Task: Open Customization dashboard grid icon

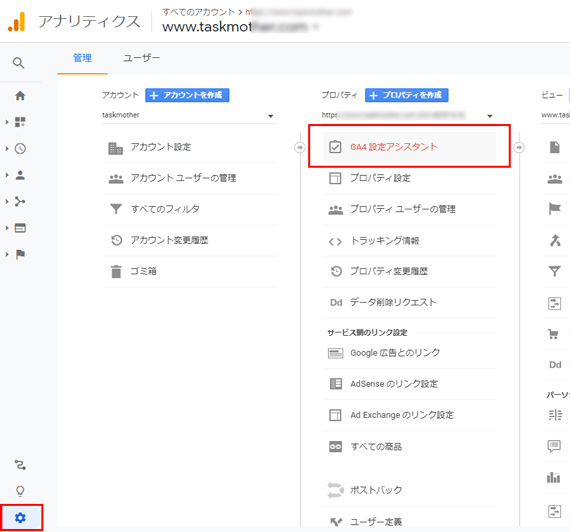Action: pos(20,122)
